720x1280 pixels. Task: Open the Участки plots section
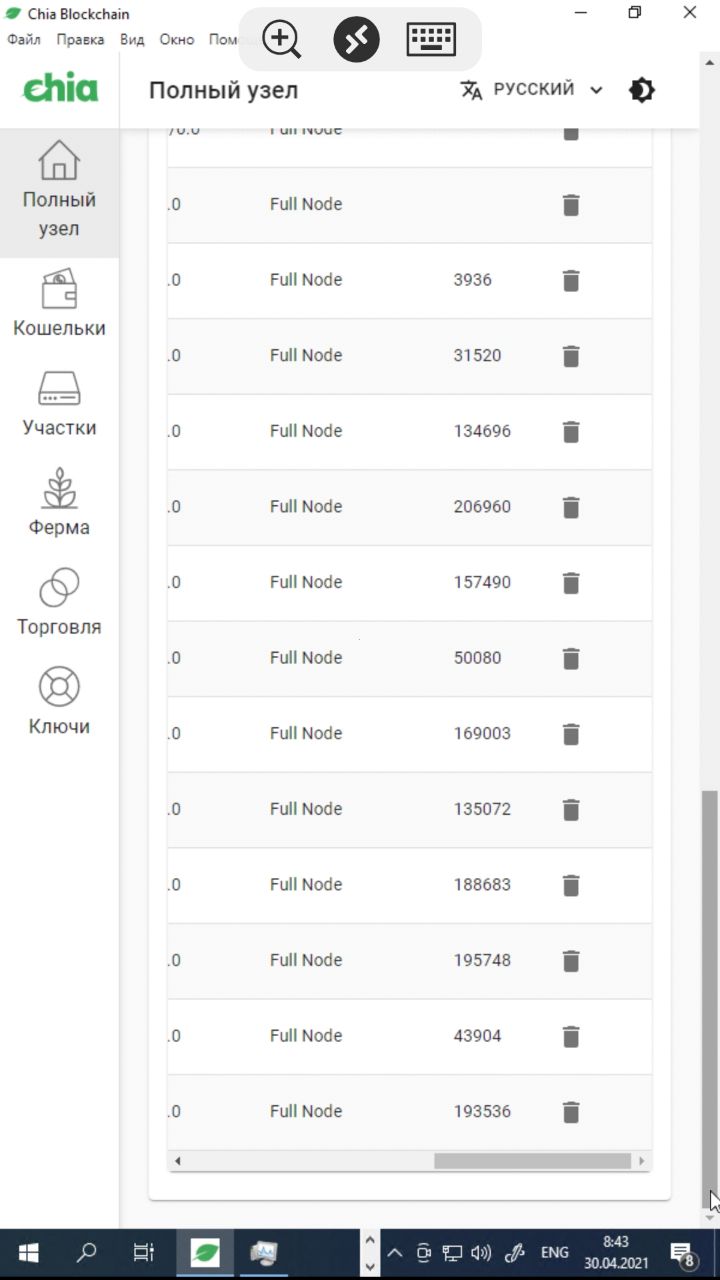tap(59, 405)
